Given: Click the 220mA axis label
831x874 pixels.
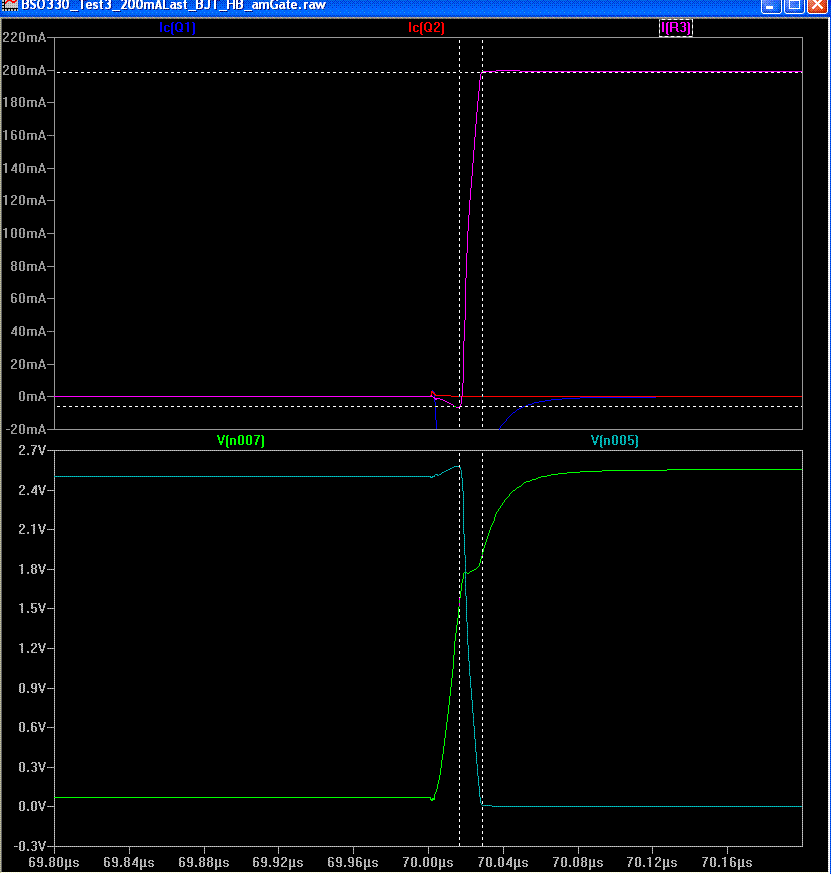Looking at the screenshot, I should (x=25, y=37).
